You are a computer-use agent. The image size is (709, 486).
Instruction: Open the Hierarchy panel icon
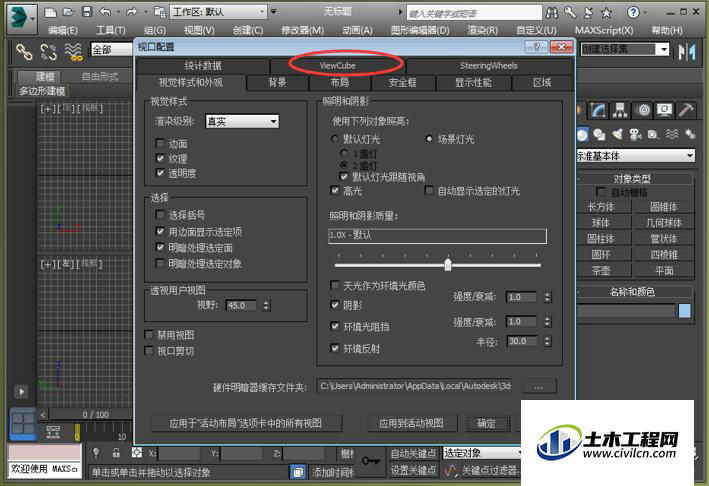620,110
